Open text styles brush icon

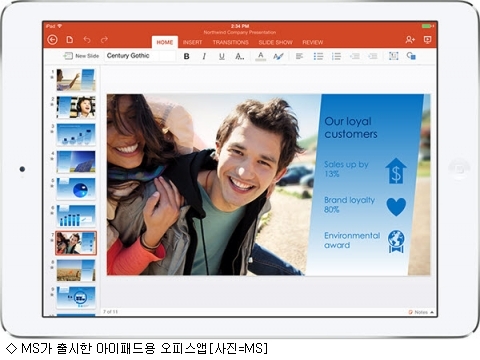[278, 56]
